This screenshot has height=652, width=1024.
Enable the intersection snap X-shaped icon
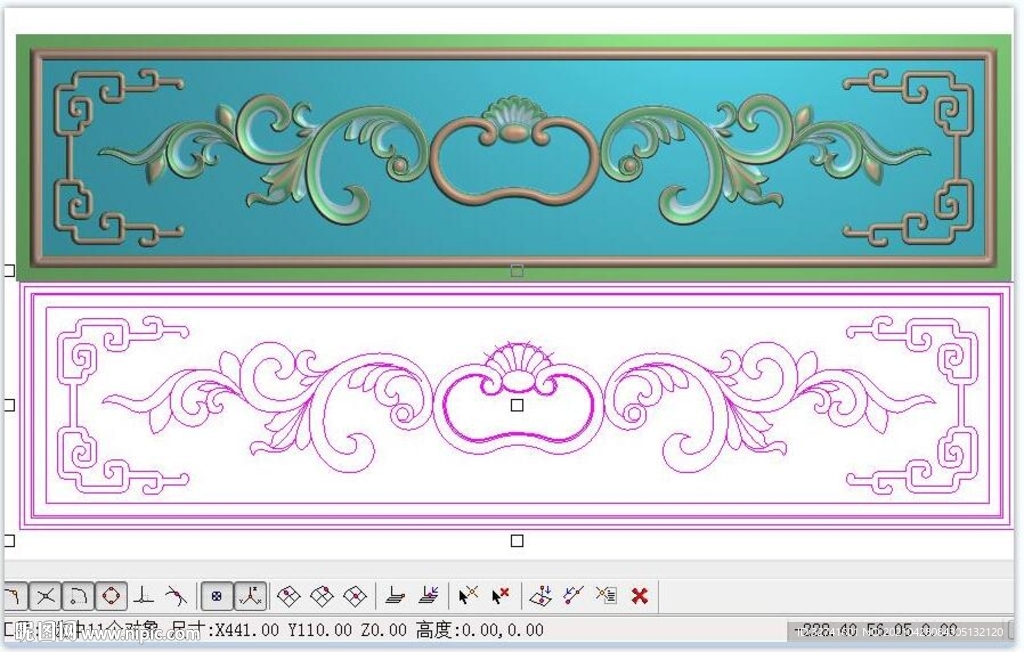pos(45,597)
